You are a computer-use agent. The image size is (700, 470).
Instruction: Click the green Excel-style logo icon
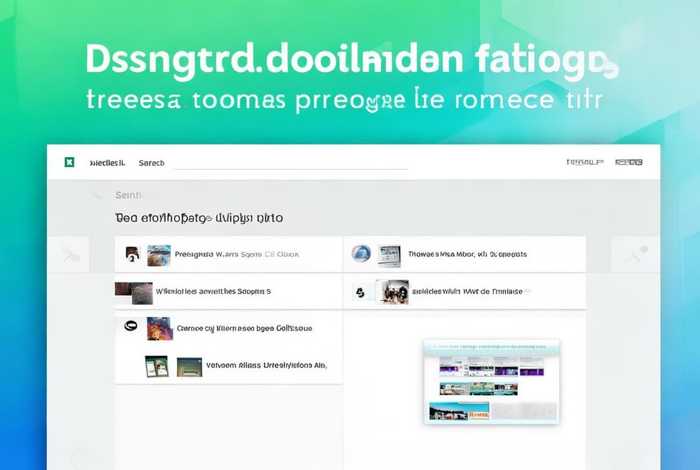pyautogui.click(x=70, y=161)
